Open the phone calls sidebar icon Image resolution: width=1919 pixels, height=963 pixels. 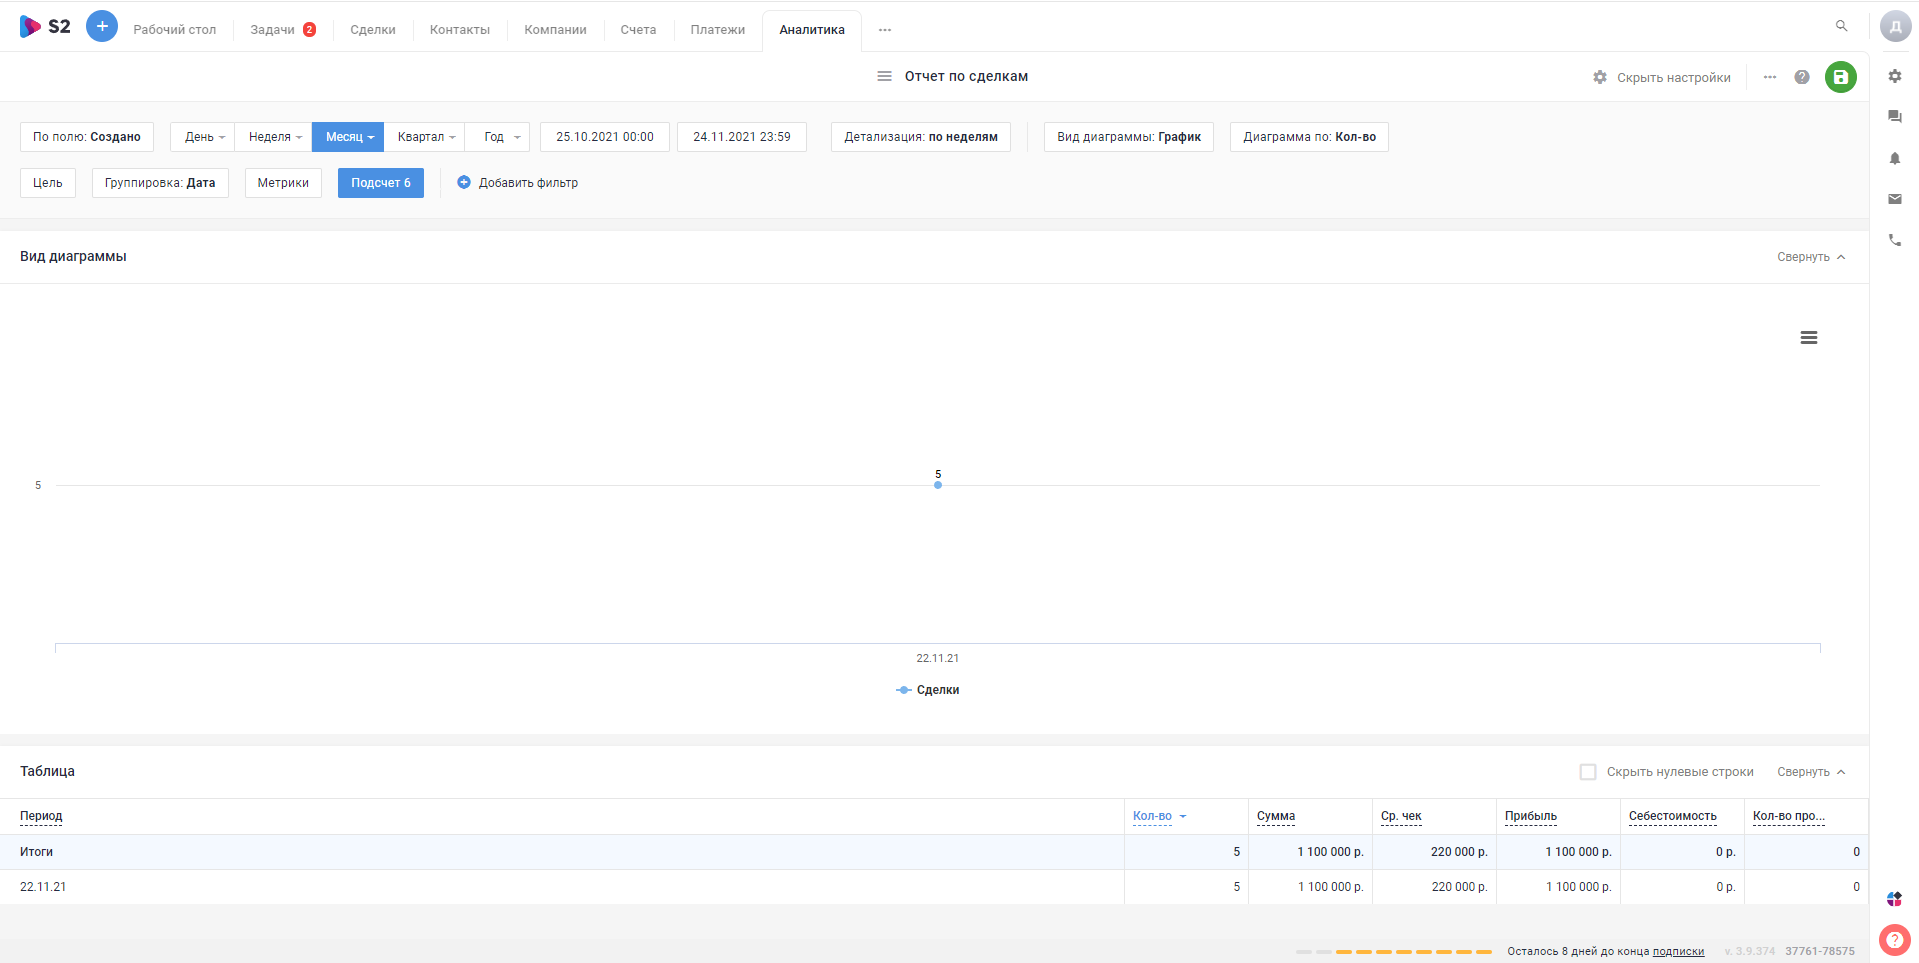pos(1895,240)
